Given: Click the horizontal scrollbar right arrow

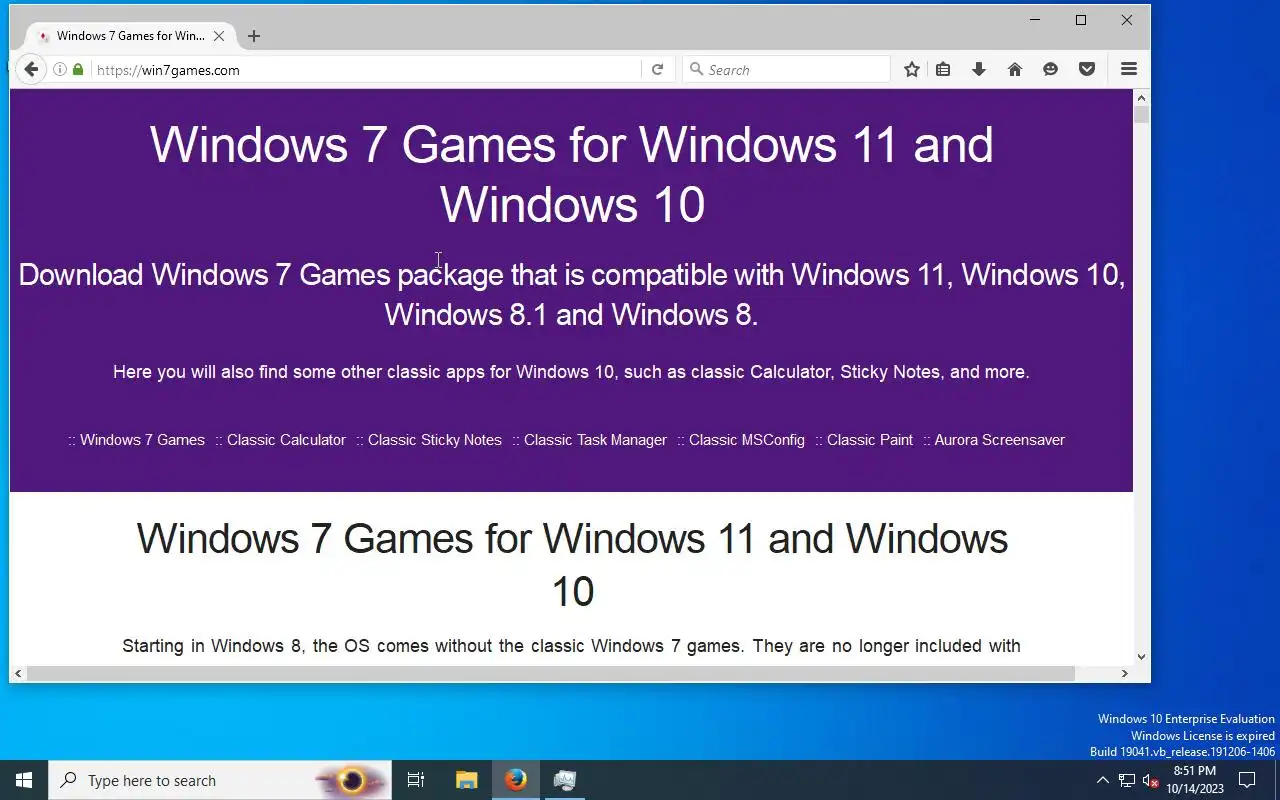Looking at the screenshot, I should coord(1124,674).
